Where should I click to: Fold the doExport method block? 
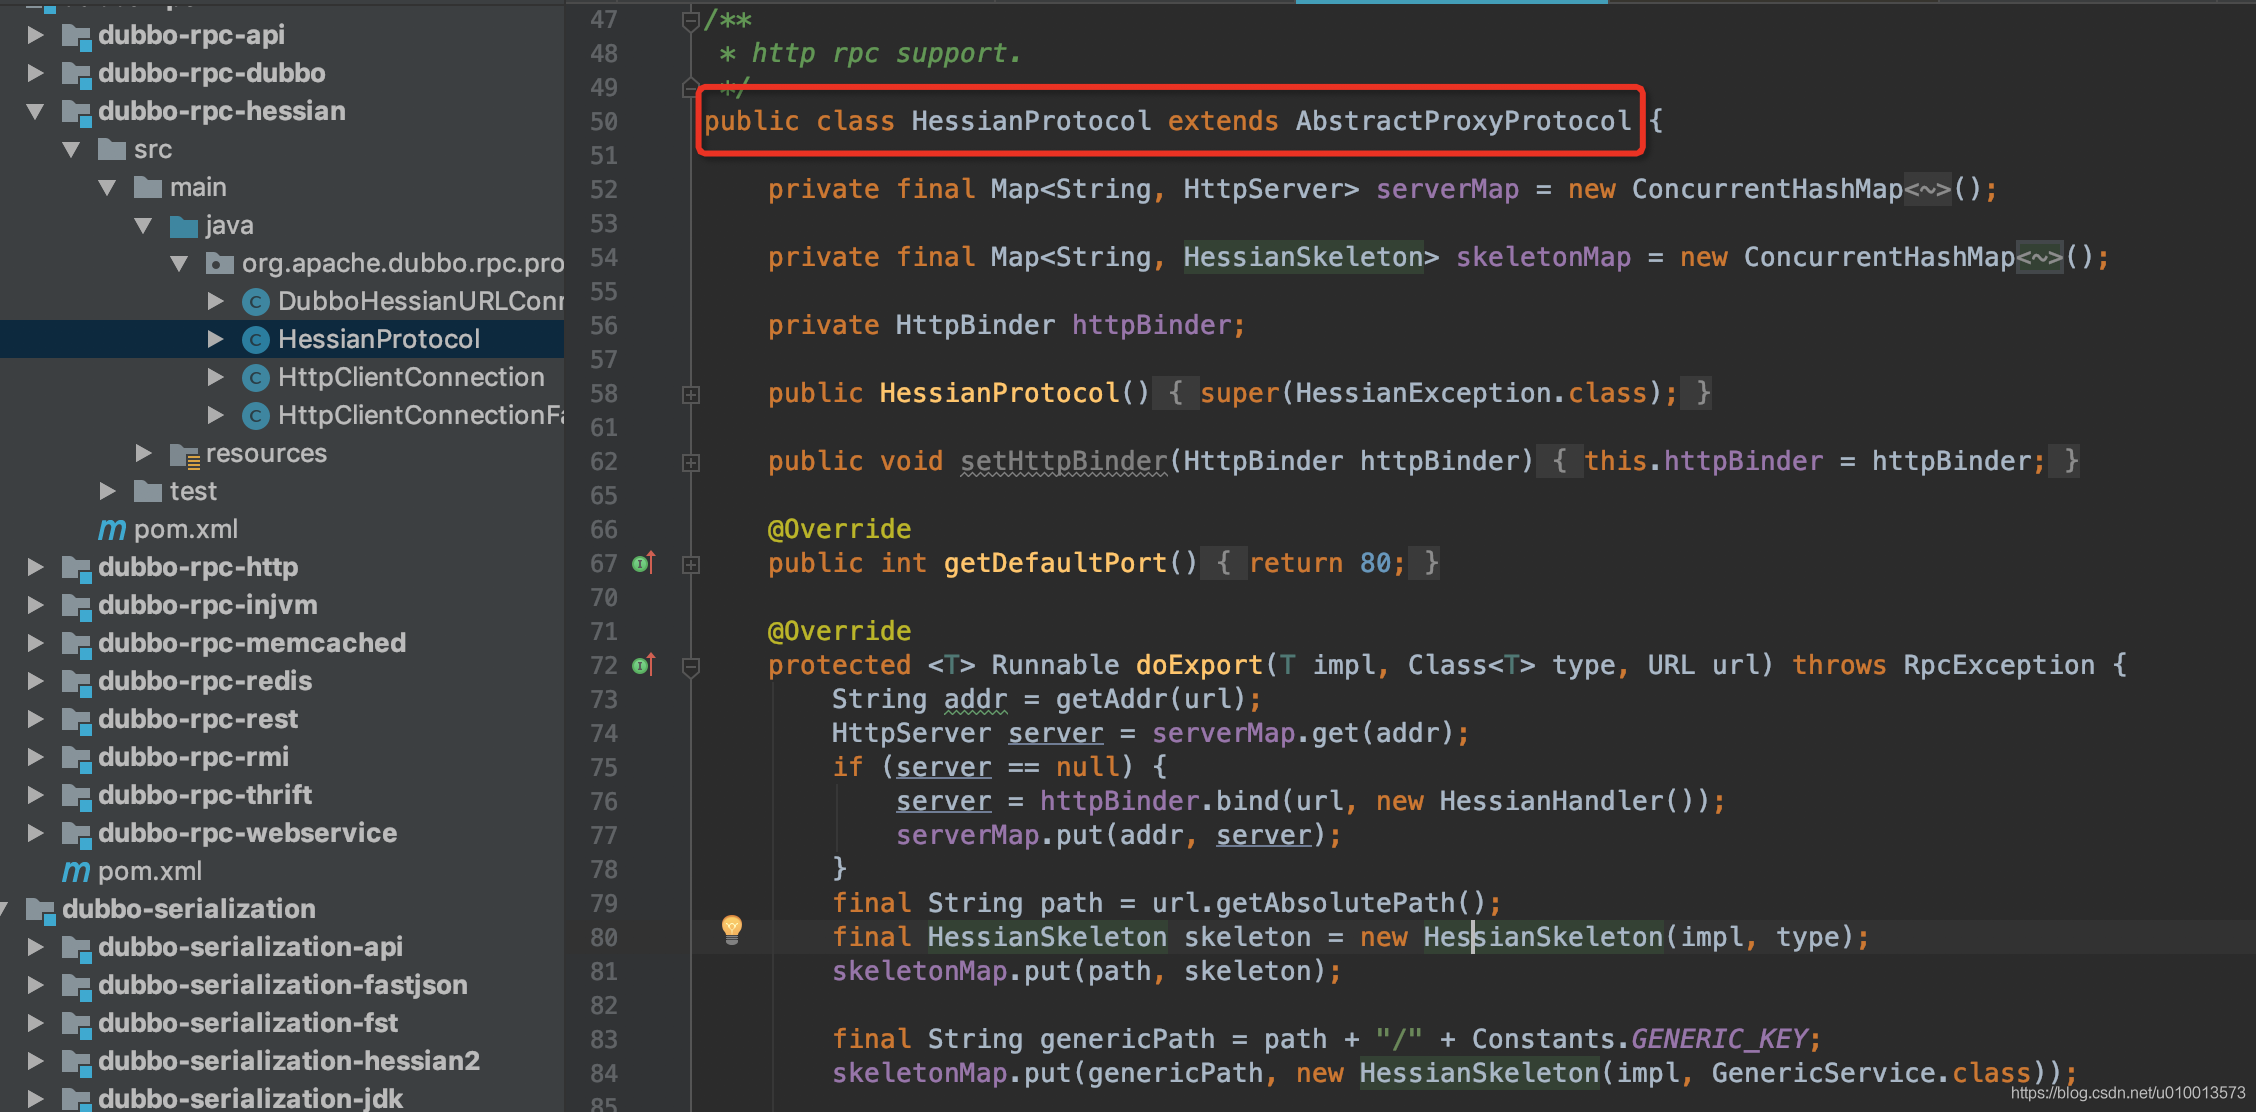[691, 666]
